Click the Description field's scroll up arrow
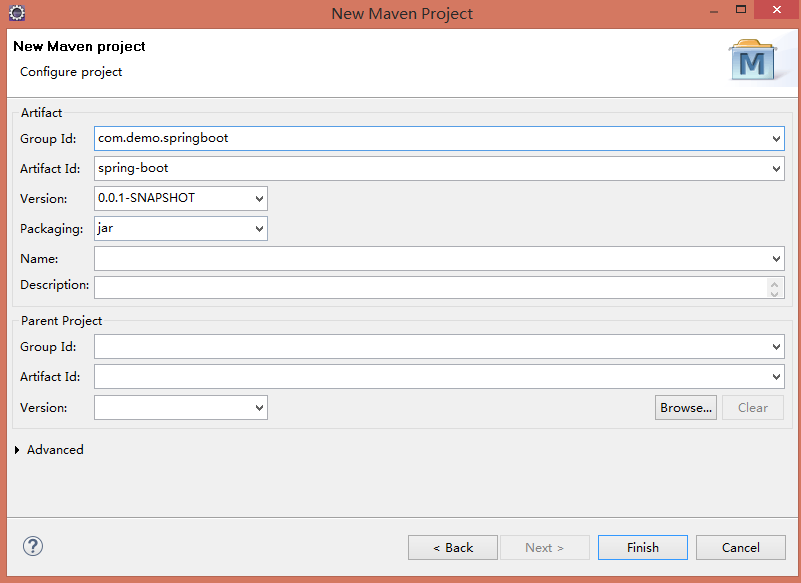 pos(774,284)
